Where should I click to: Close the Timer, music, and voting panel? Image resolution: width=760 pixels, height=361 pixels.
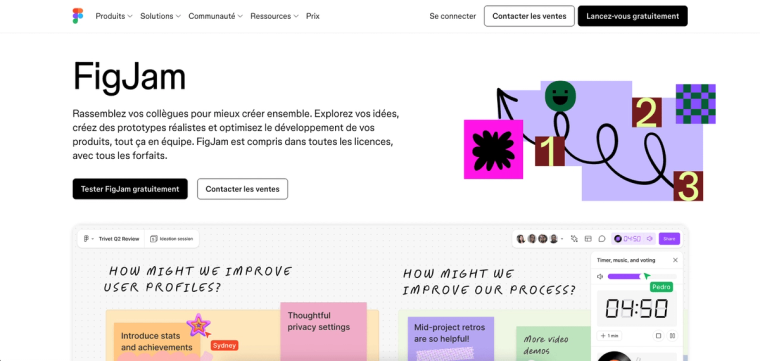(675, 260)
